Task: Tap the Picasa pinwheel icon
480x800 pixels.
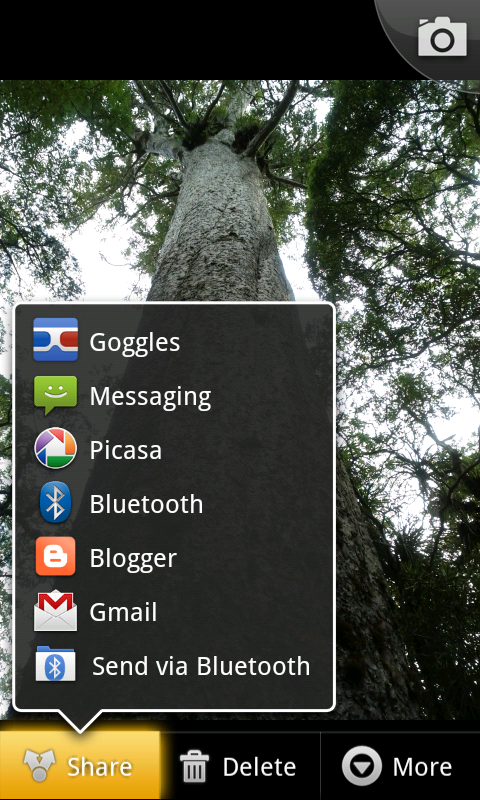Action: tap(56, 448)
